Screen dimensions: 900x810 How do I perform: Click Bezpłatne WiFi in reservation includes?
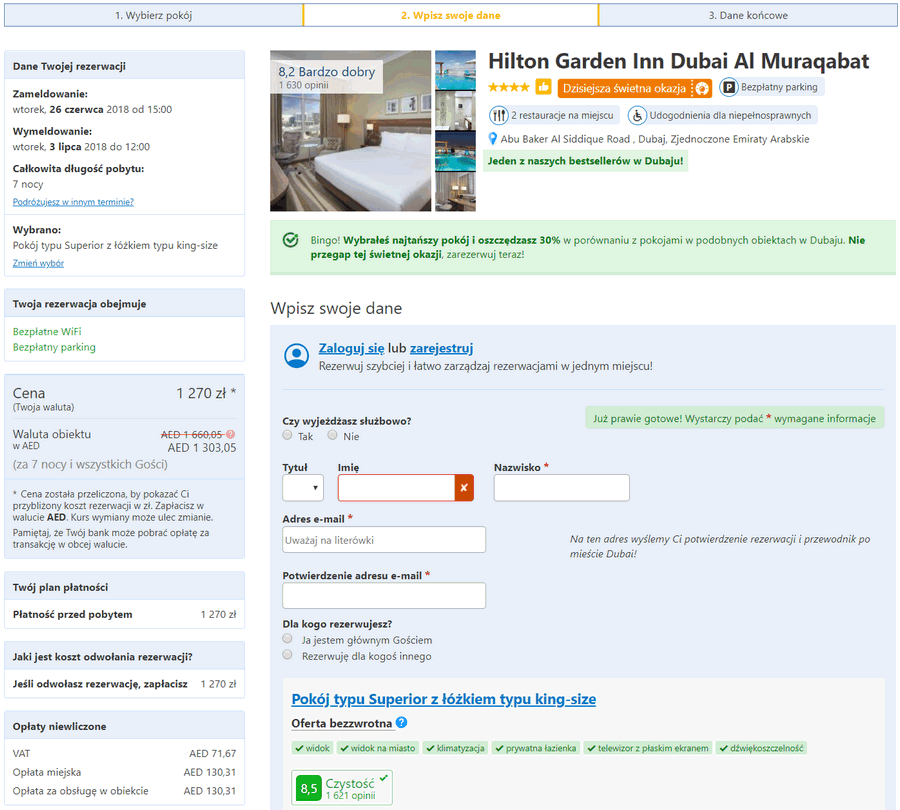[x=47, y=332]
